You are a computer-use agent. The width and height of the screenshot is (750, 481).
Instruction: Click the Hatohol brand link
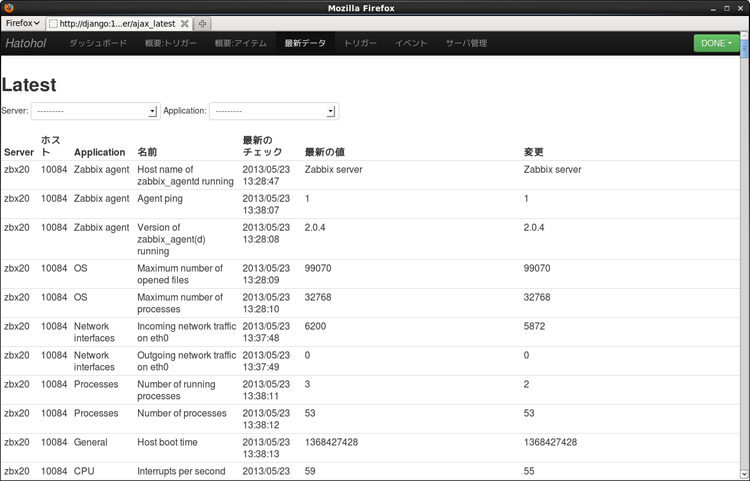[x=25, y=43]
